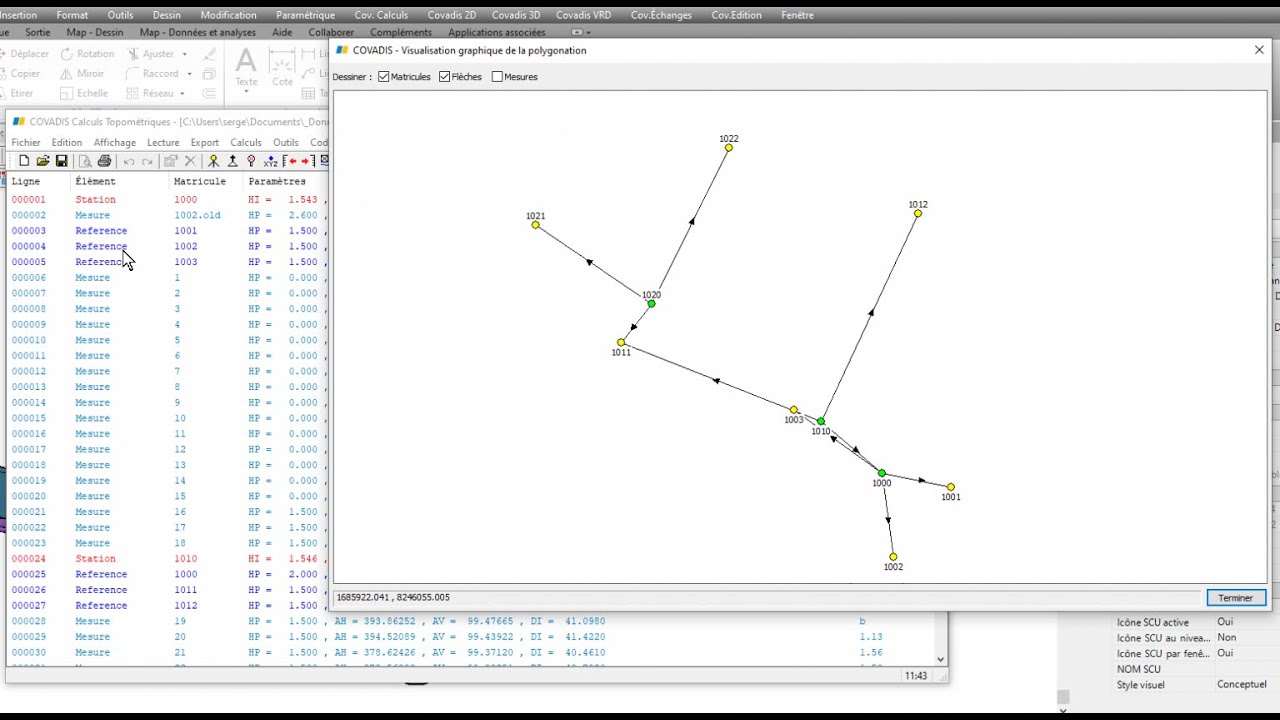Switch to the Collaborer ribbon tab
Screen dimensions: 1280x720
[331, 32]
